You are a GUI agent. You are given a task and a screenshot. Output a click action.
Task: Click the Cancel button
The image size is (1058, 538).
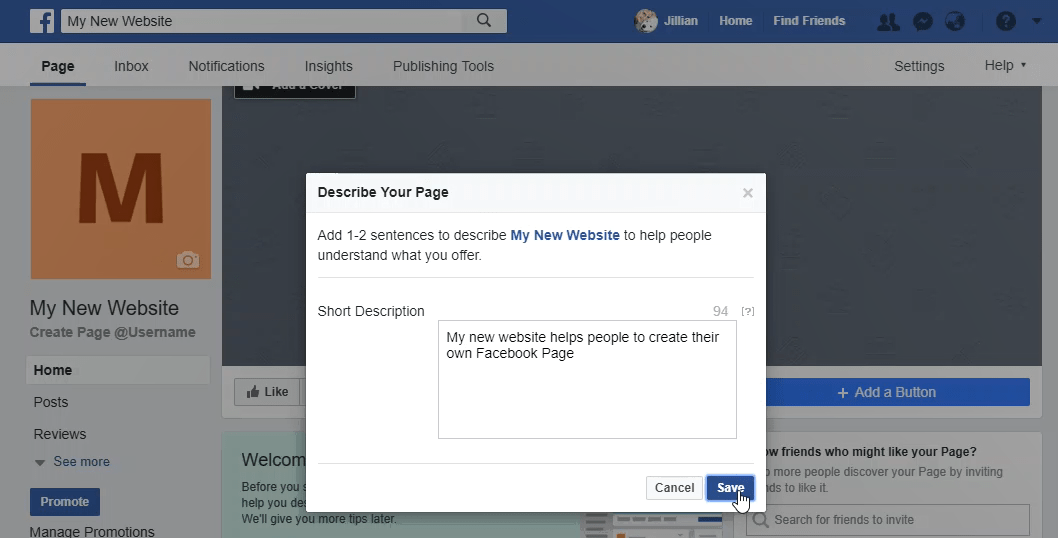674,487
